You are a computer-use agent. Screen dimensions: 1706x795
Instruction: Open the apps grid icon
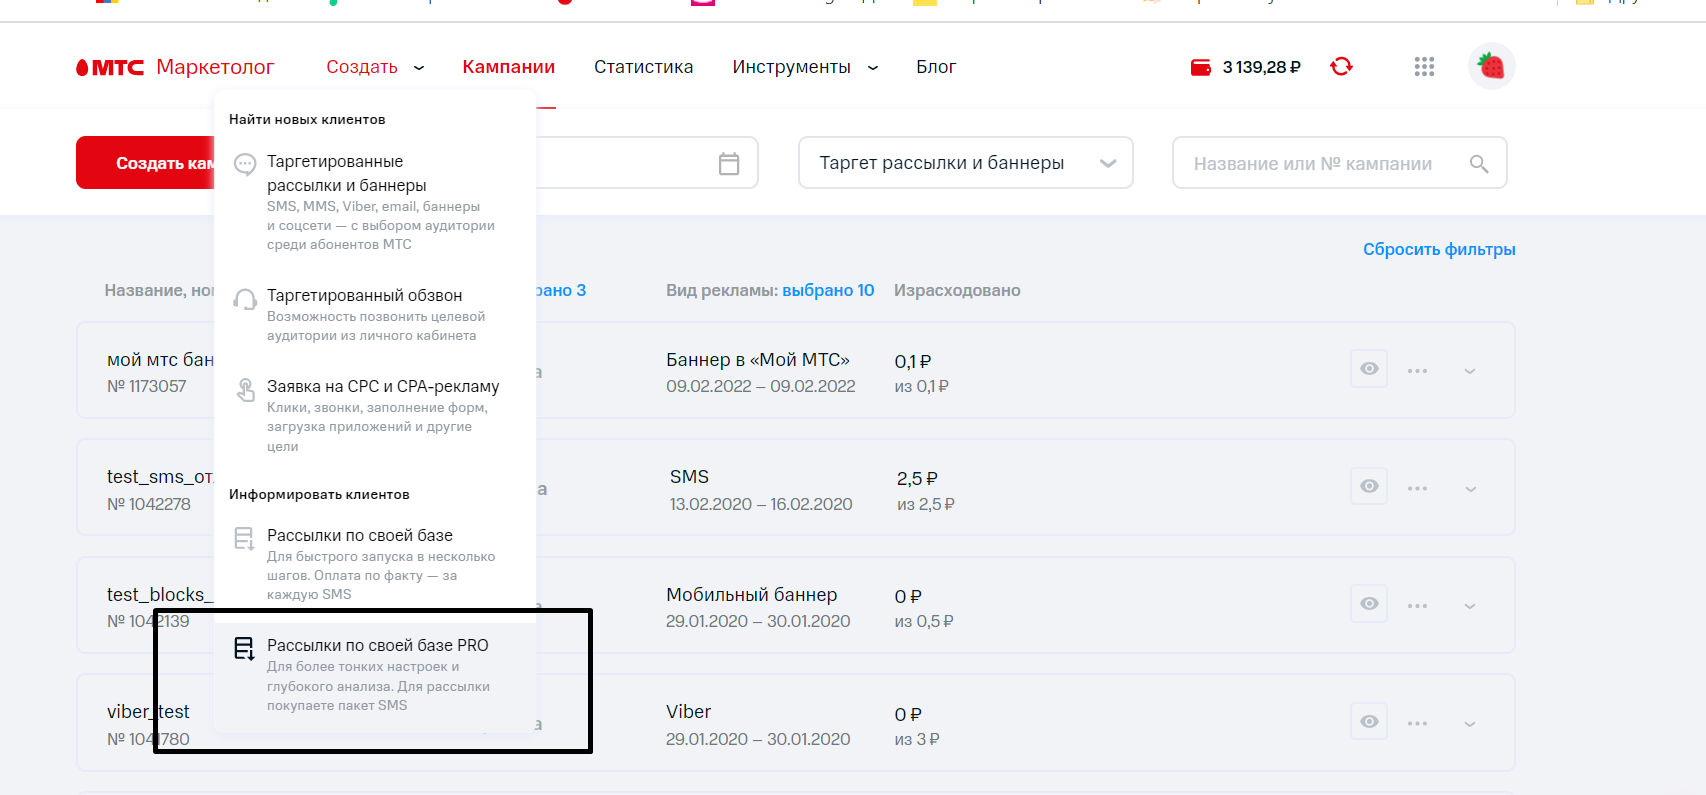(1424, 67)
